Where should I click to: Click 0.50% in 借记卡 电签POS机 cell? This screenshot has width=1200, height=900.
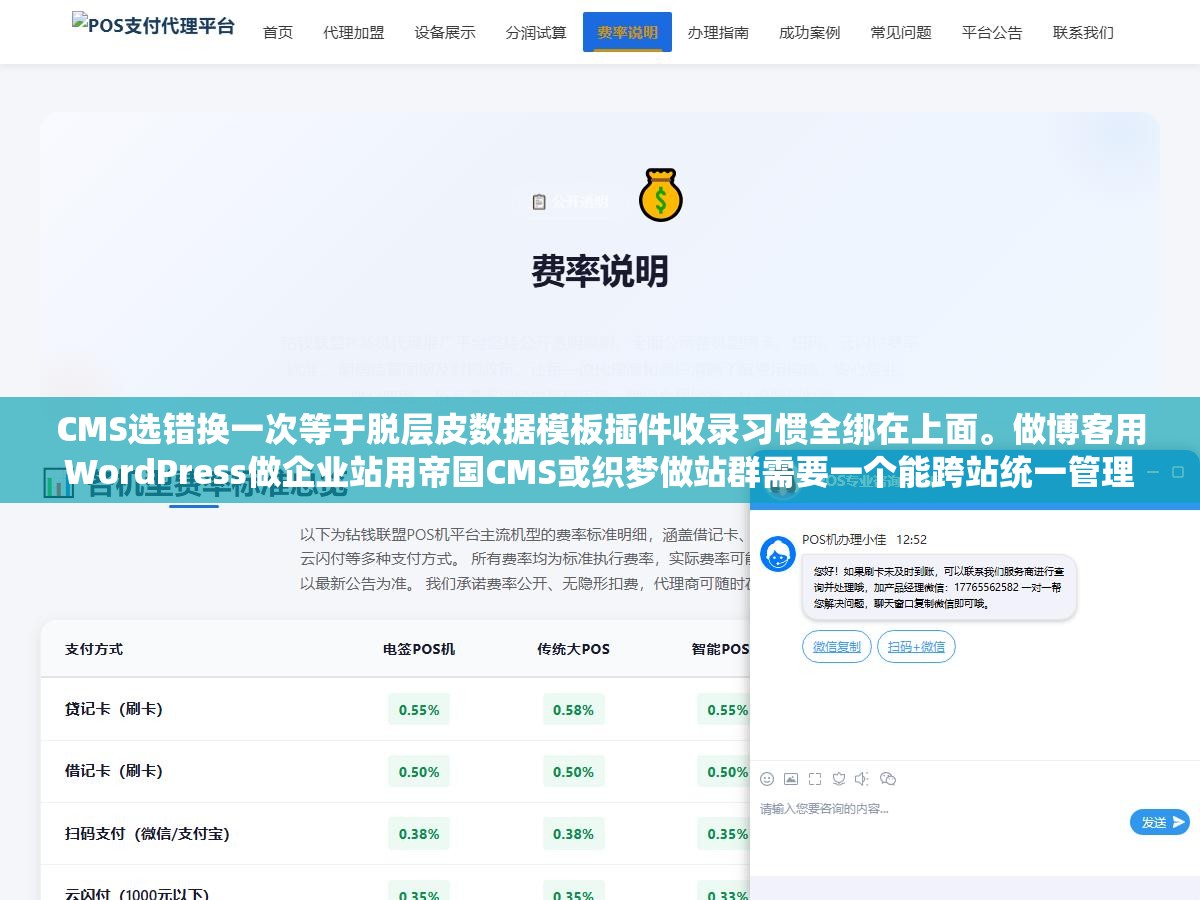click(x=419, y=772)
